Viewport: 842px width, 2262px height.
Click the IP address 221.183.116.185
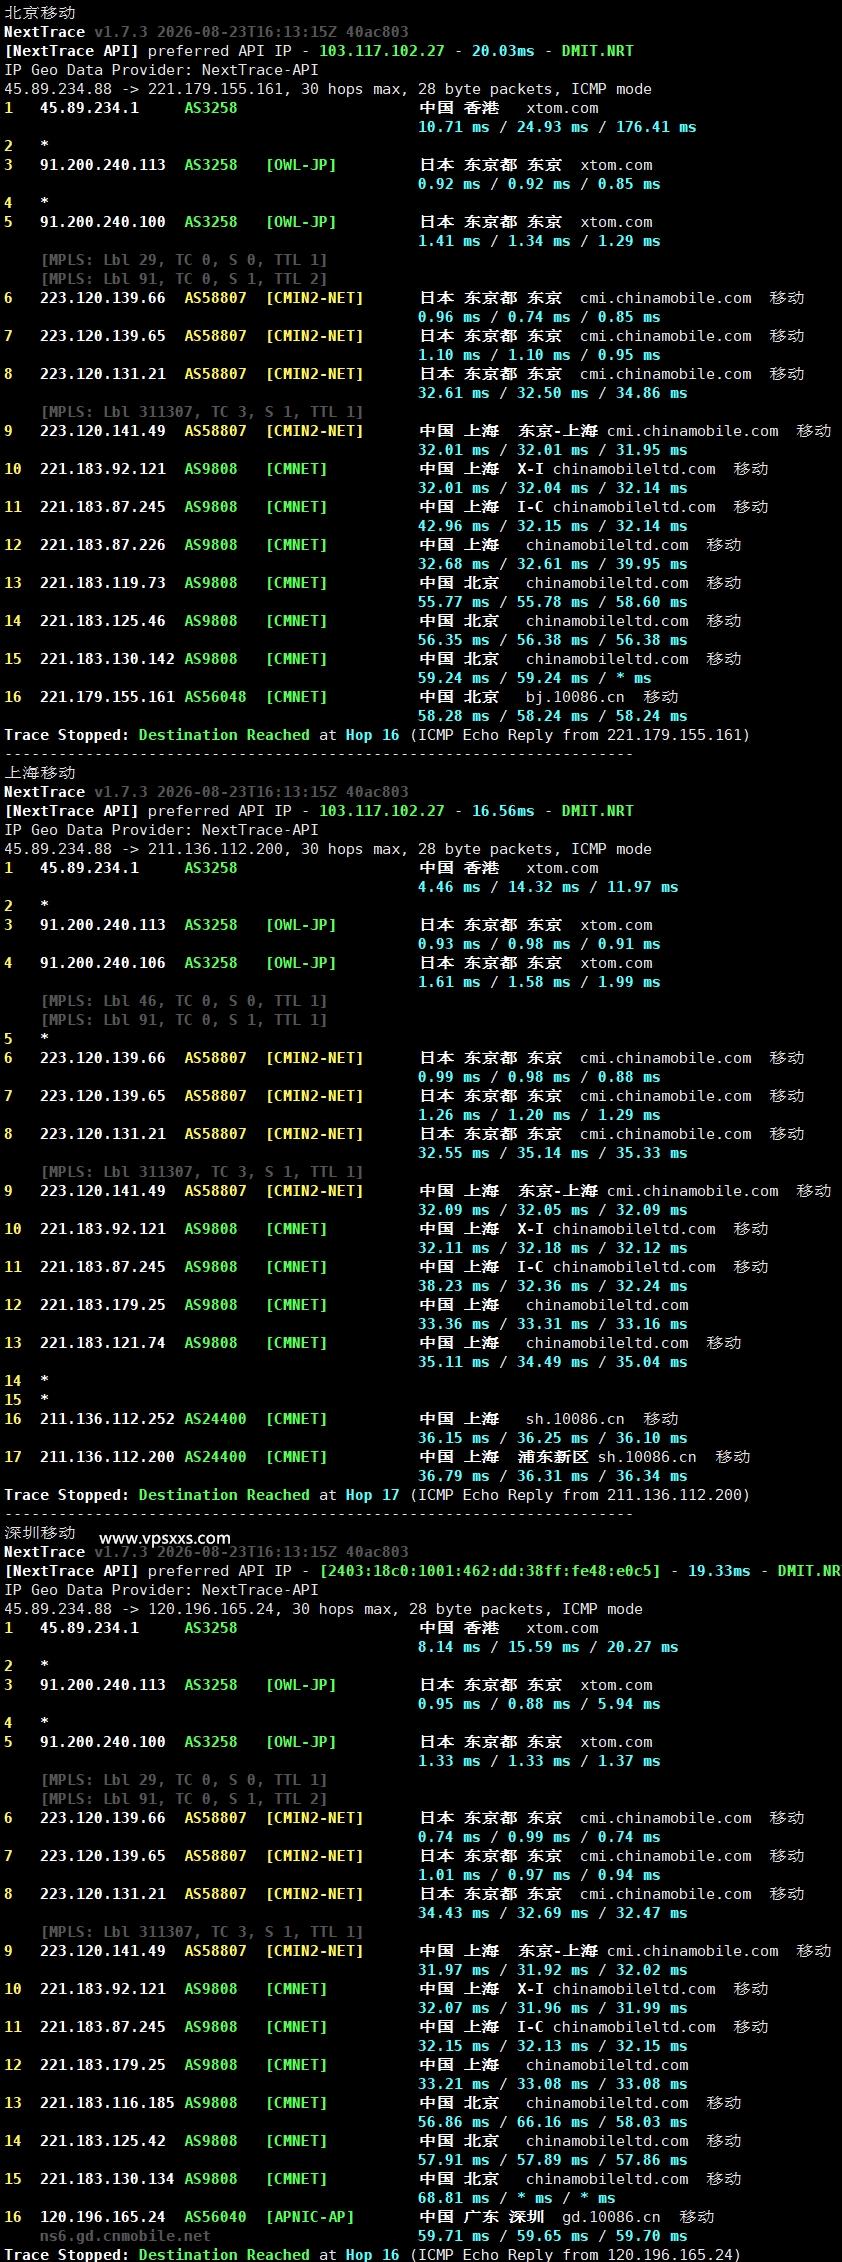[107, 2103]
